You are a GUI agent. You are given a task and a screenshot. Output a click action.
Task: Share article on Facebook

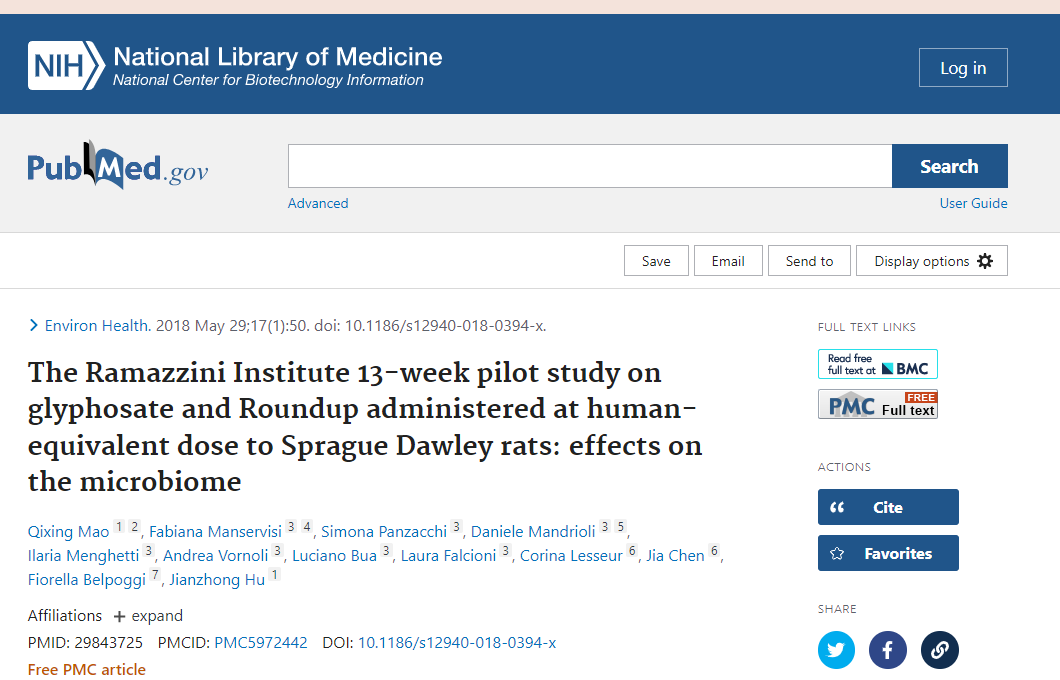887,650
